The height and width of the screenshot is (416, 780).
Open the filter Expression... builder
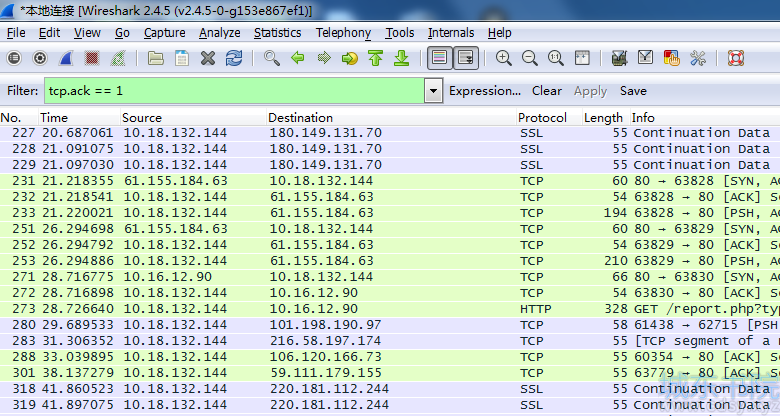point(485,91)
